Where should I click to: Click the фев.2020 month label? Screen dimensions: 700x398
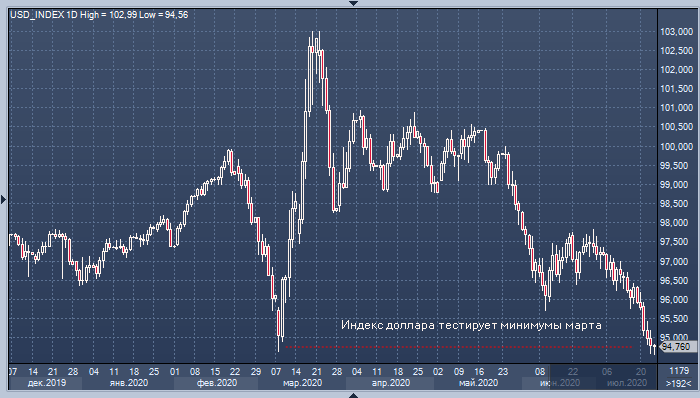216,383
